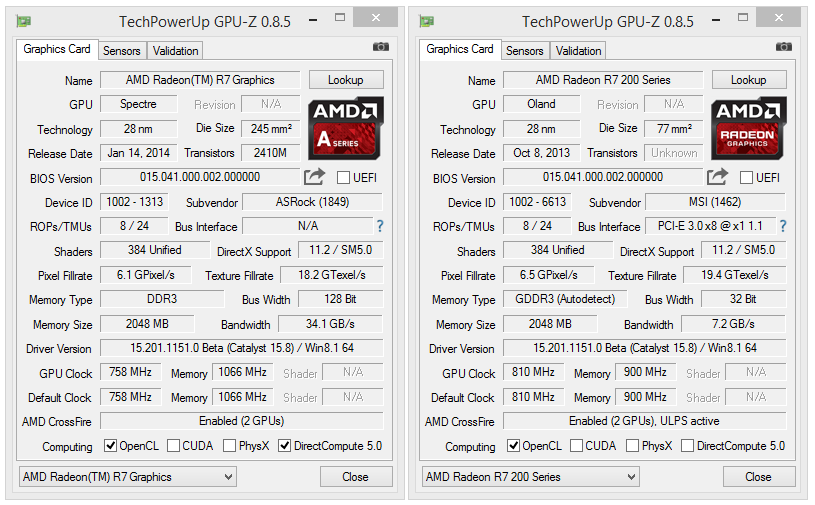
Task: Select Graphics Card tab in left window
Action: [x=57, y=49]
